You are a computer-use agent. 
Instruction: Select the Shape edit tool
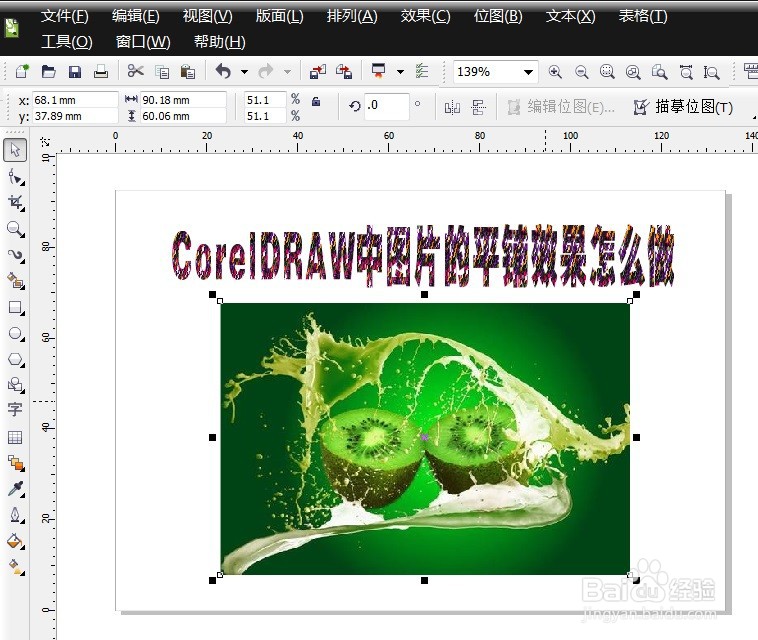pos(16,177)
